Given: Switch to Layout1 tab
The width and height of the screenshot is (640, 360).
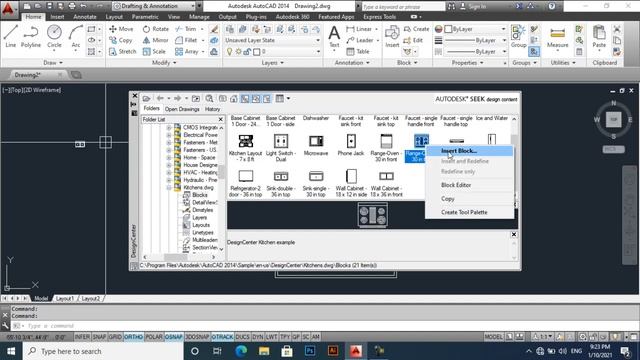Looking at the screenshot, I should (x=64, y=298).
